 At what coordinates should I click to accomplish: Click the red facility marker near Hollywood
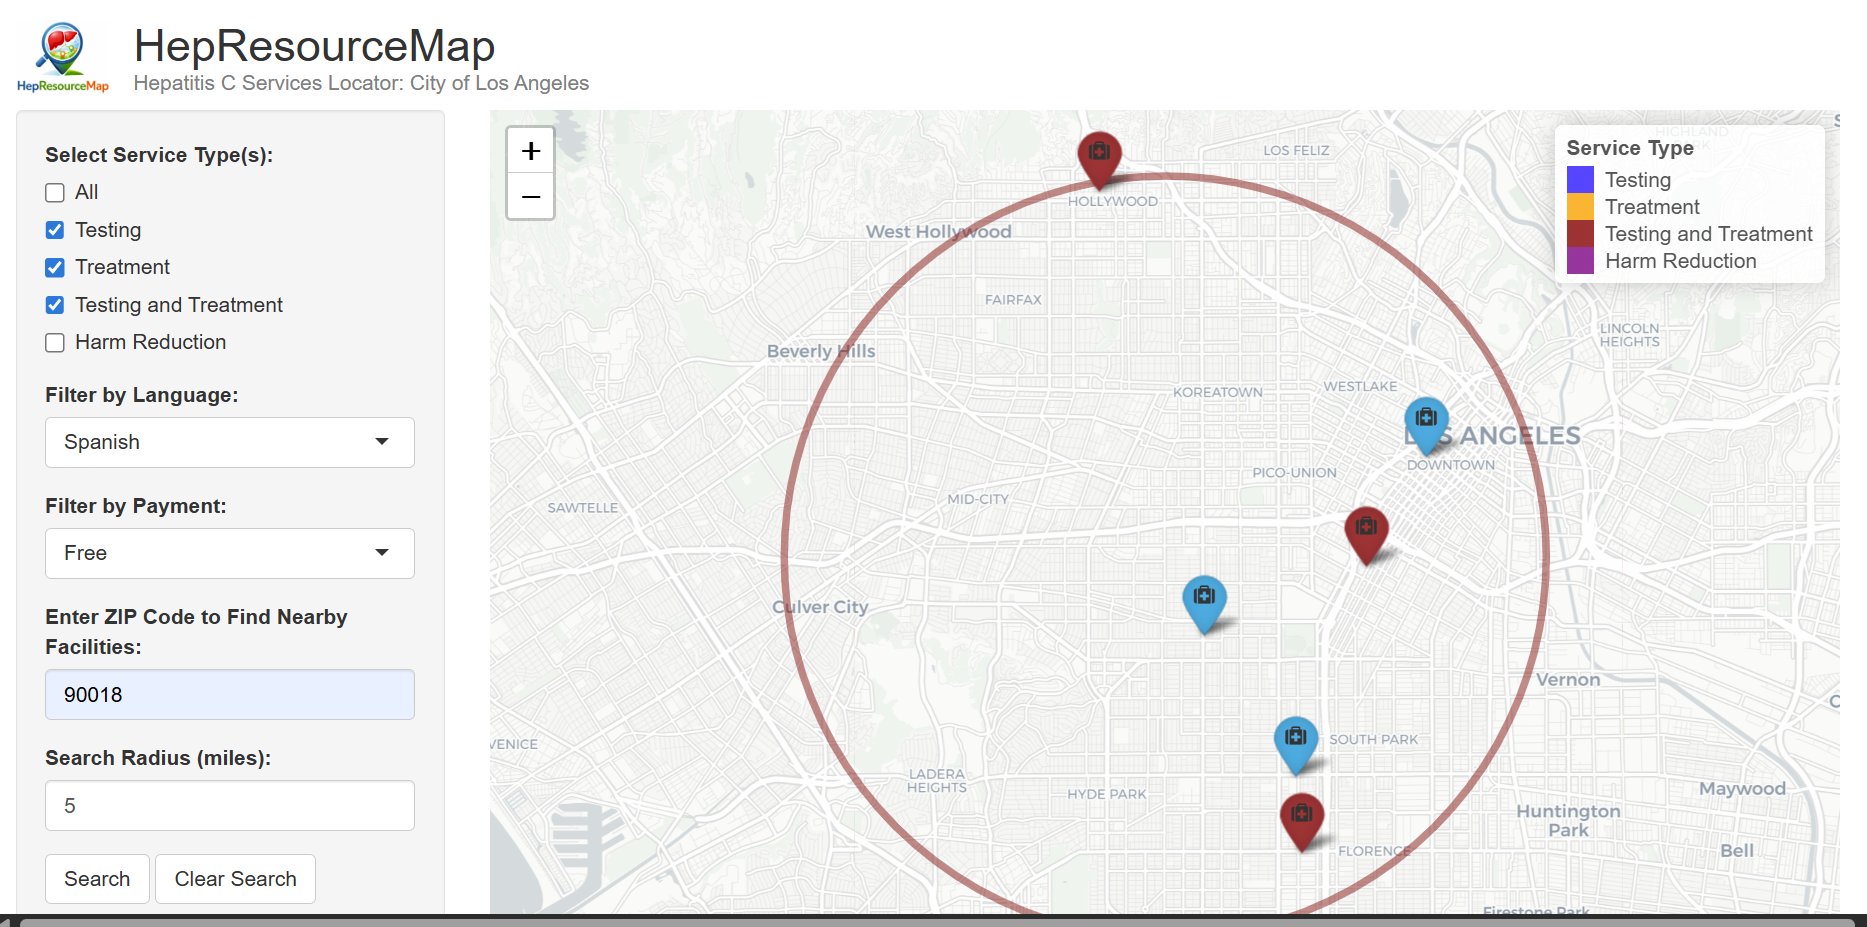(1099, 155)
